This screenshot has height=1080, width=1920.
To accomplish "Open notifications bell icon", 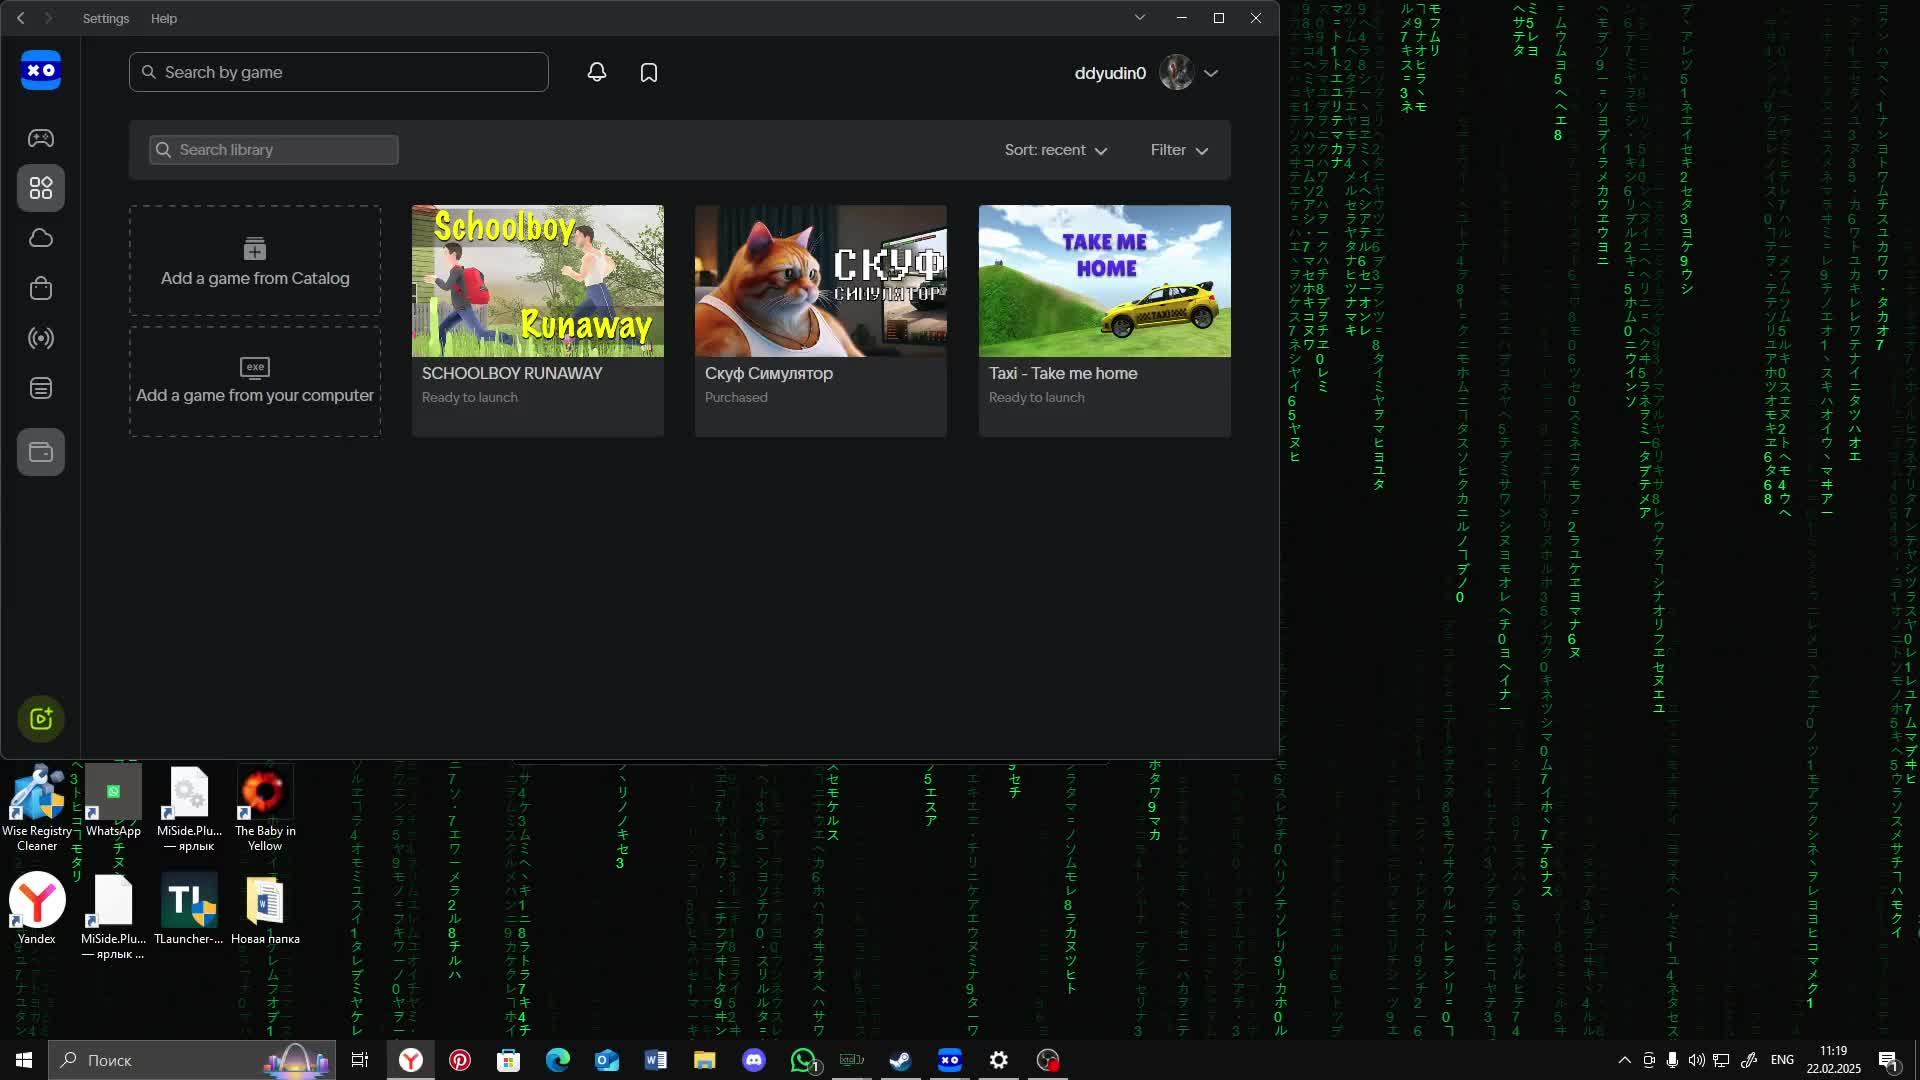I will click(597, 72).
